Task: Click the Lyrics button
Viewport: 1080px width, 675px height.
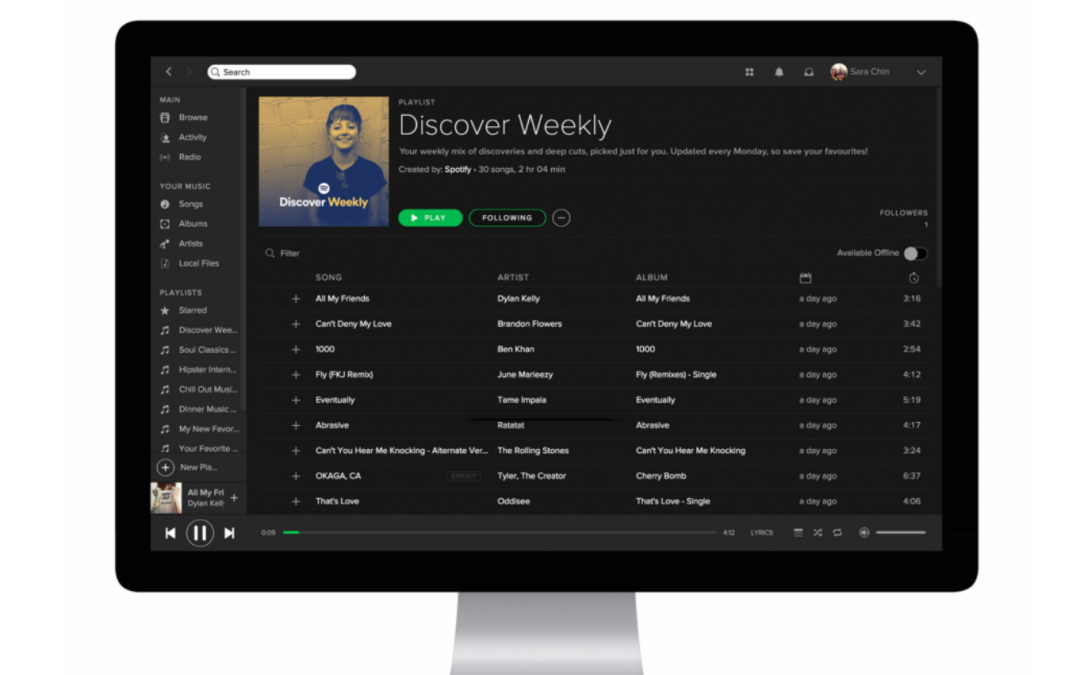Action: 761,532
